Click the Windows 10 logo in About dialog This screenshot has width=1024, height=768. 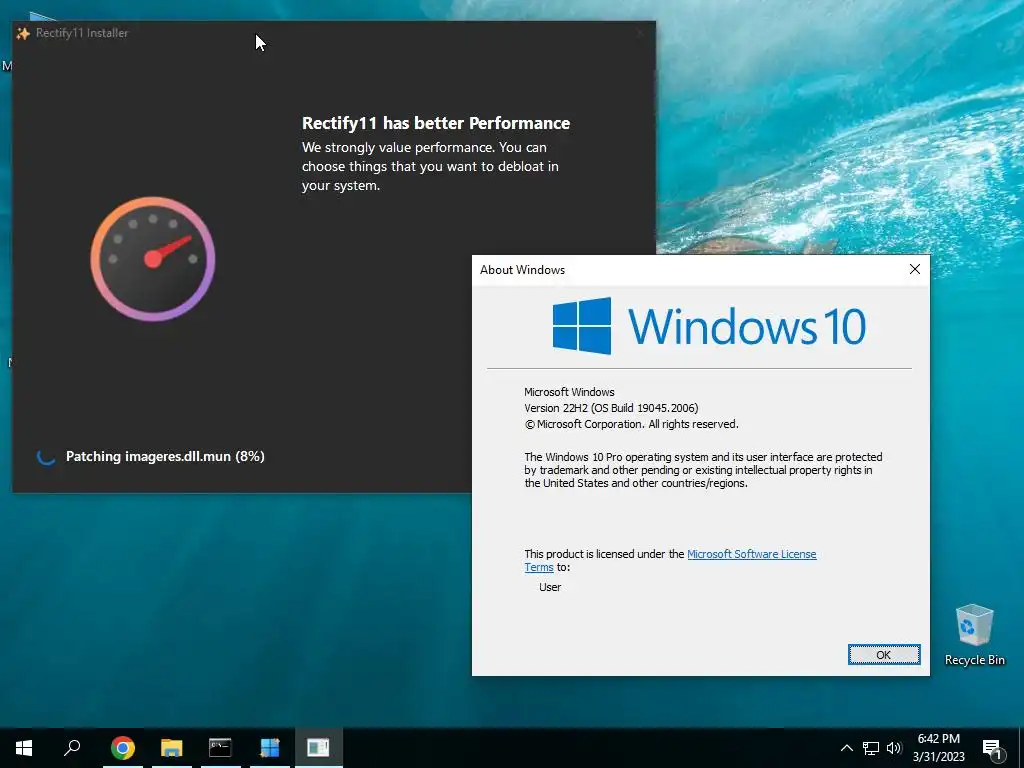coord(709,326)
